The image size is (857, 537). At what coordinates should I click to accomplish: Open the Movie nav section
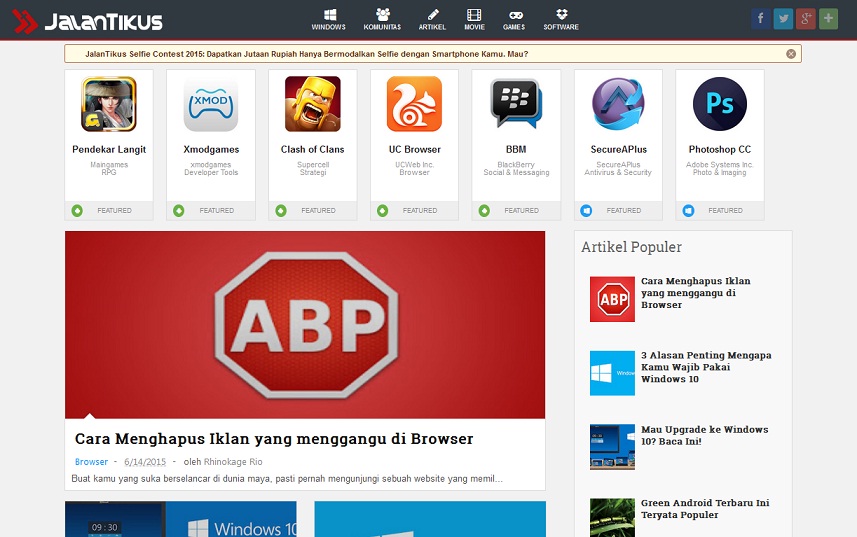coord(474,20)
